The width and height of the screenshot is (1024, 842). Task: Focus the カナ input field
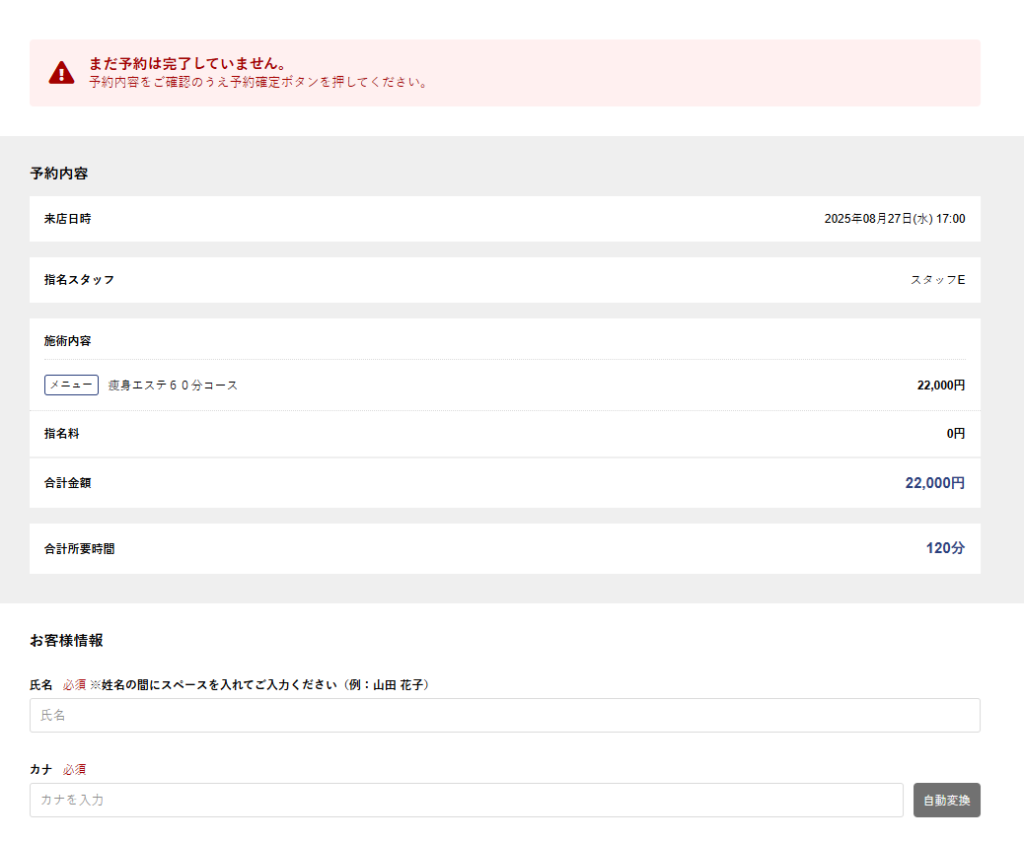(466, 800)
